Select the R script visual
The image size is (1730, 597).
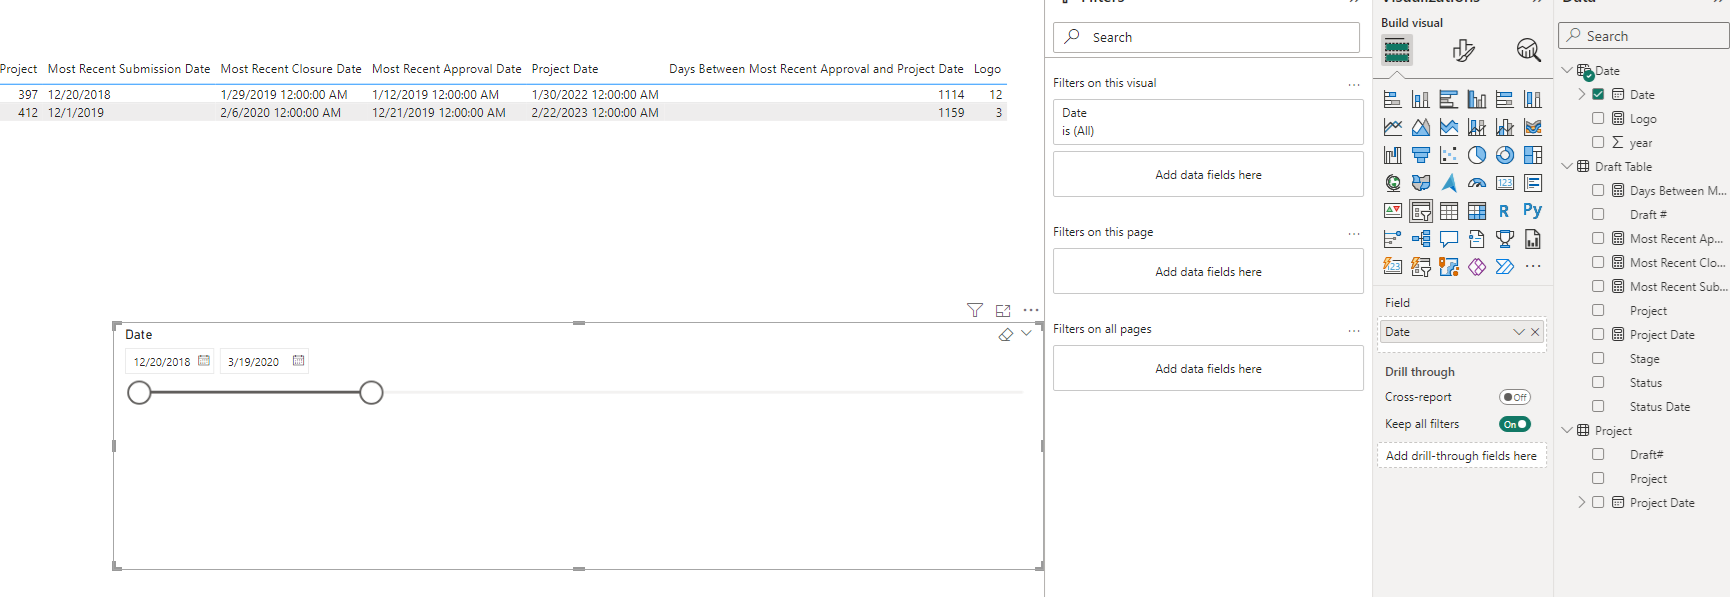click(x=1505, y=211)
